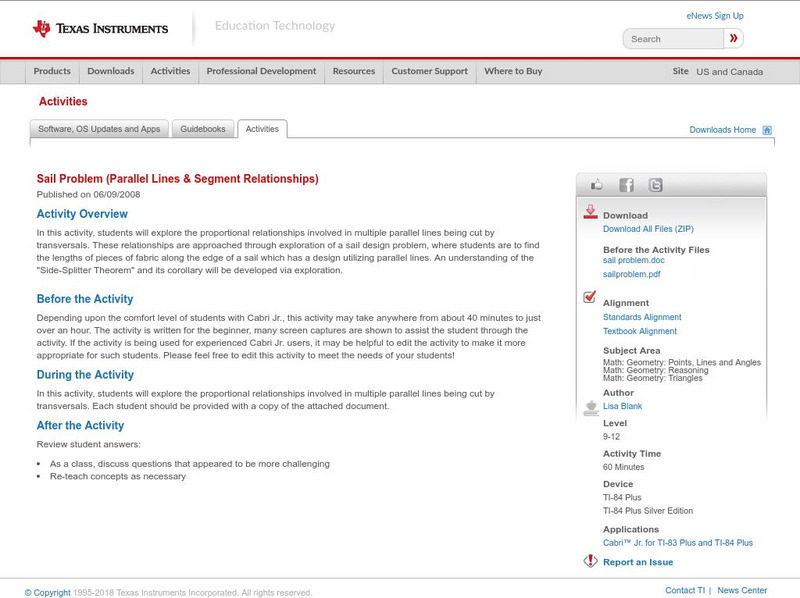Change site region US and Canada
This screenshot has width=800, height=598.
point(730,72)
